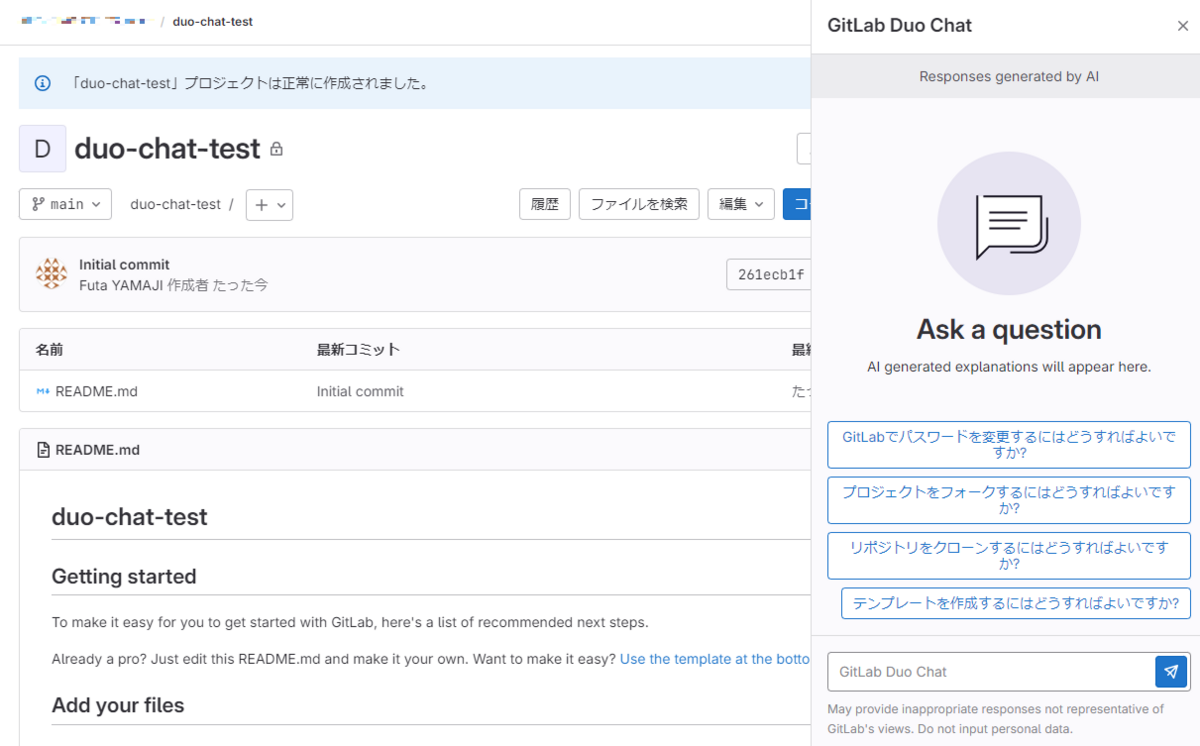The height and width of the screenshot is (746, 1200).
Task: Open README.md in the file table
Action: point(96,391)
